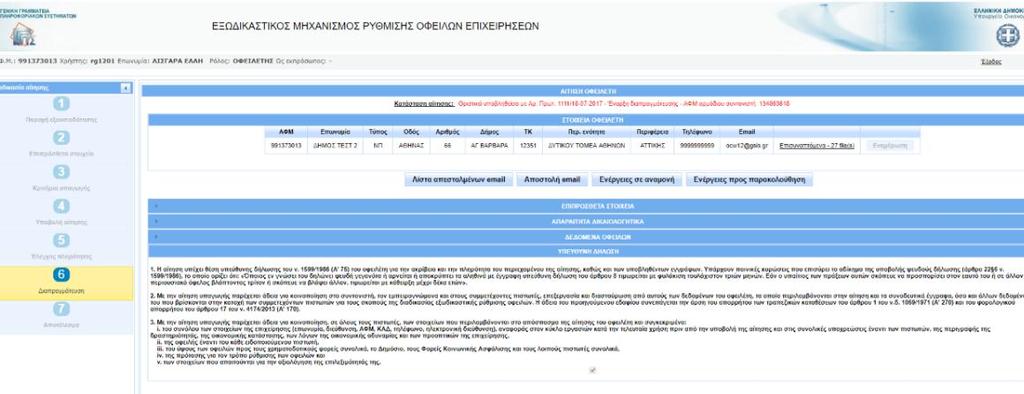1024x394 pixels.
Task: Click the Επωνυμία column header
Action: point(334,132)
